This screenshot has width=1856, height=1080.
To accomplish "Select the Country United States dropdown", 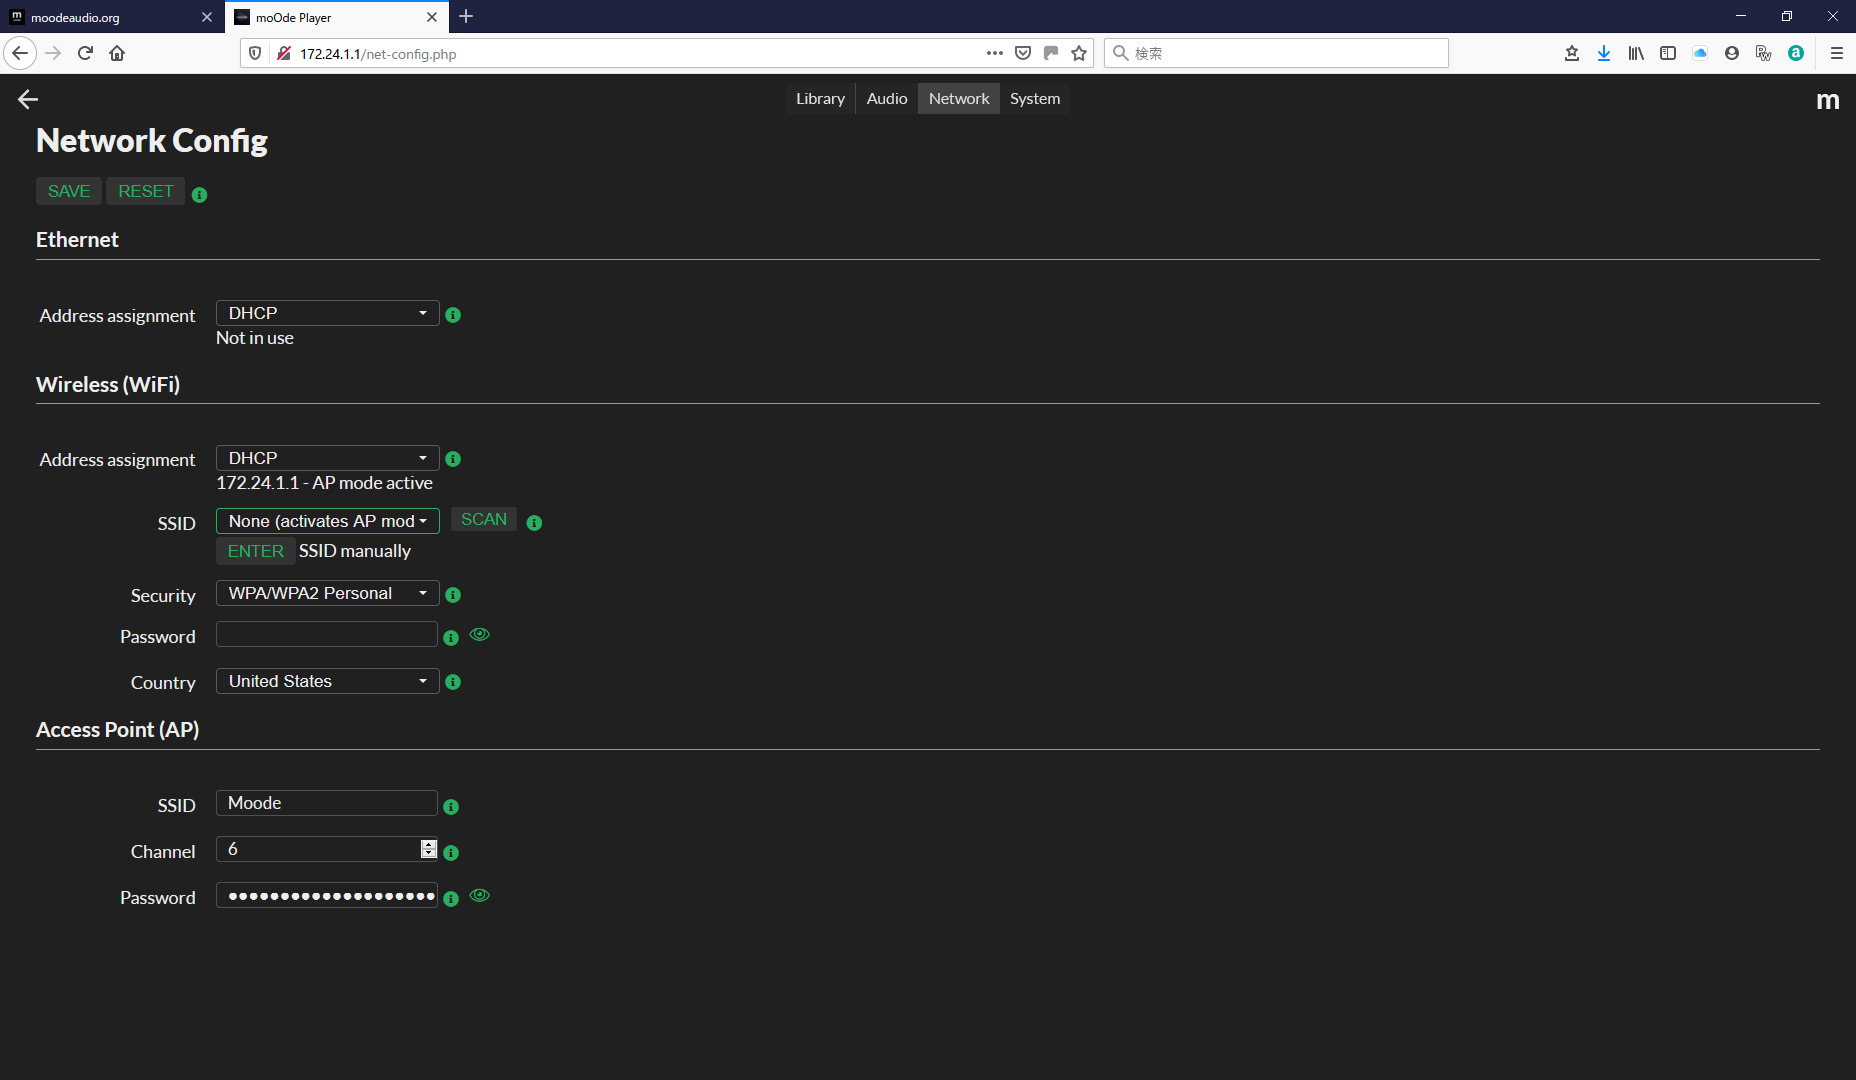I will pyautogui.click(x=327, y=682).
